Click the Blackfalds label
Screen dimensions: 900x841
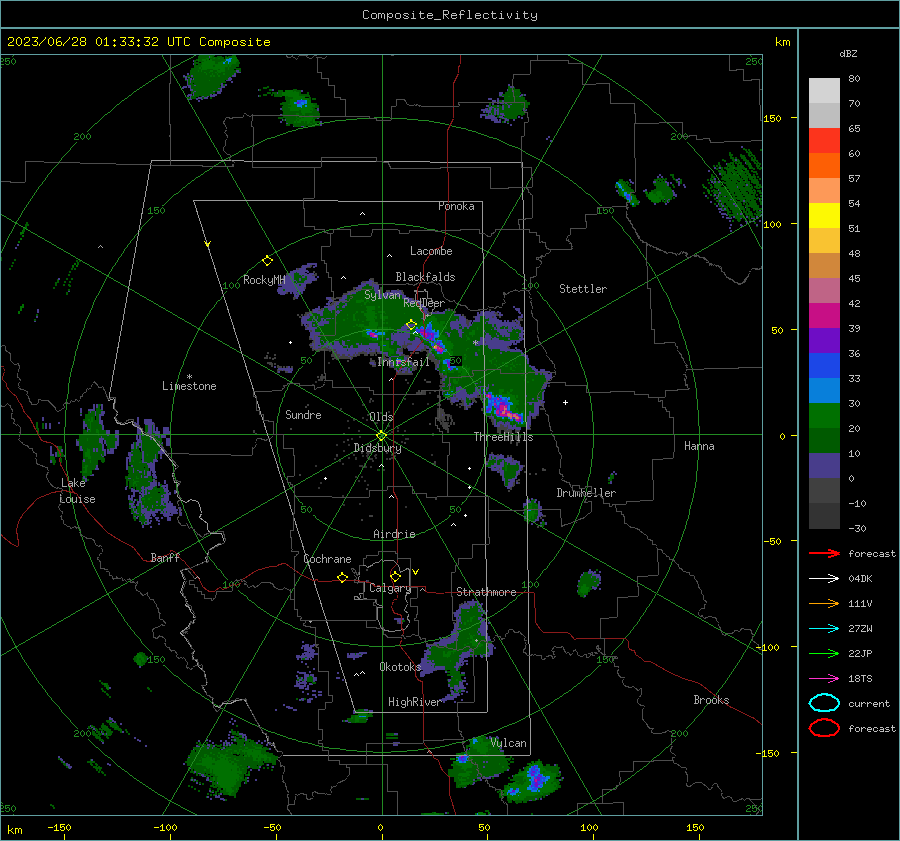pyautogui.click(x=425, y=277)
